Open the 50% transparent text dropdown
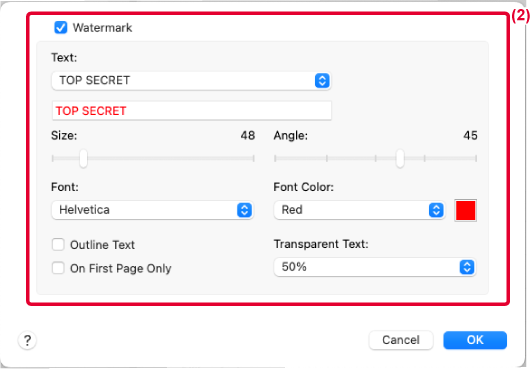 [x=375, y=267]
